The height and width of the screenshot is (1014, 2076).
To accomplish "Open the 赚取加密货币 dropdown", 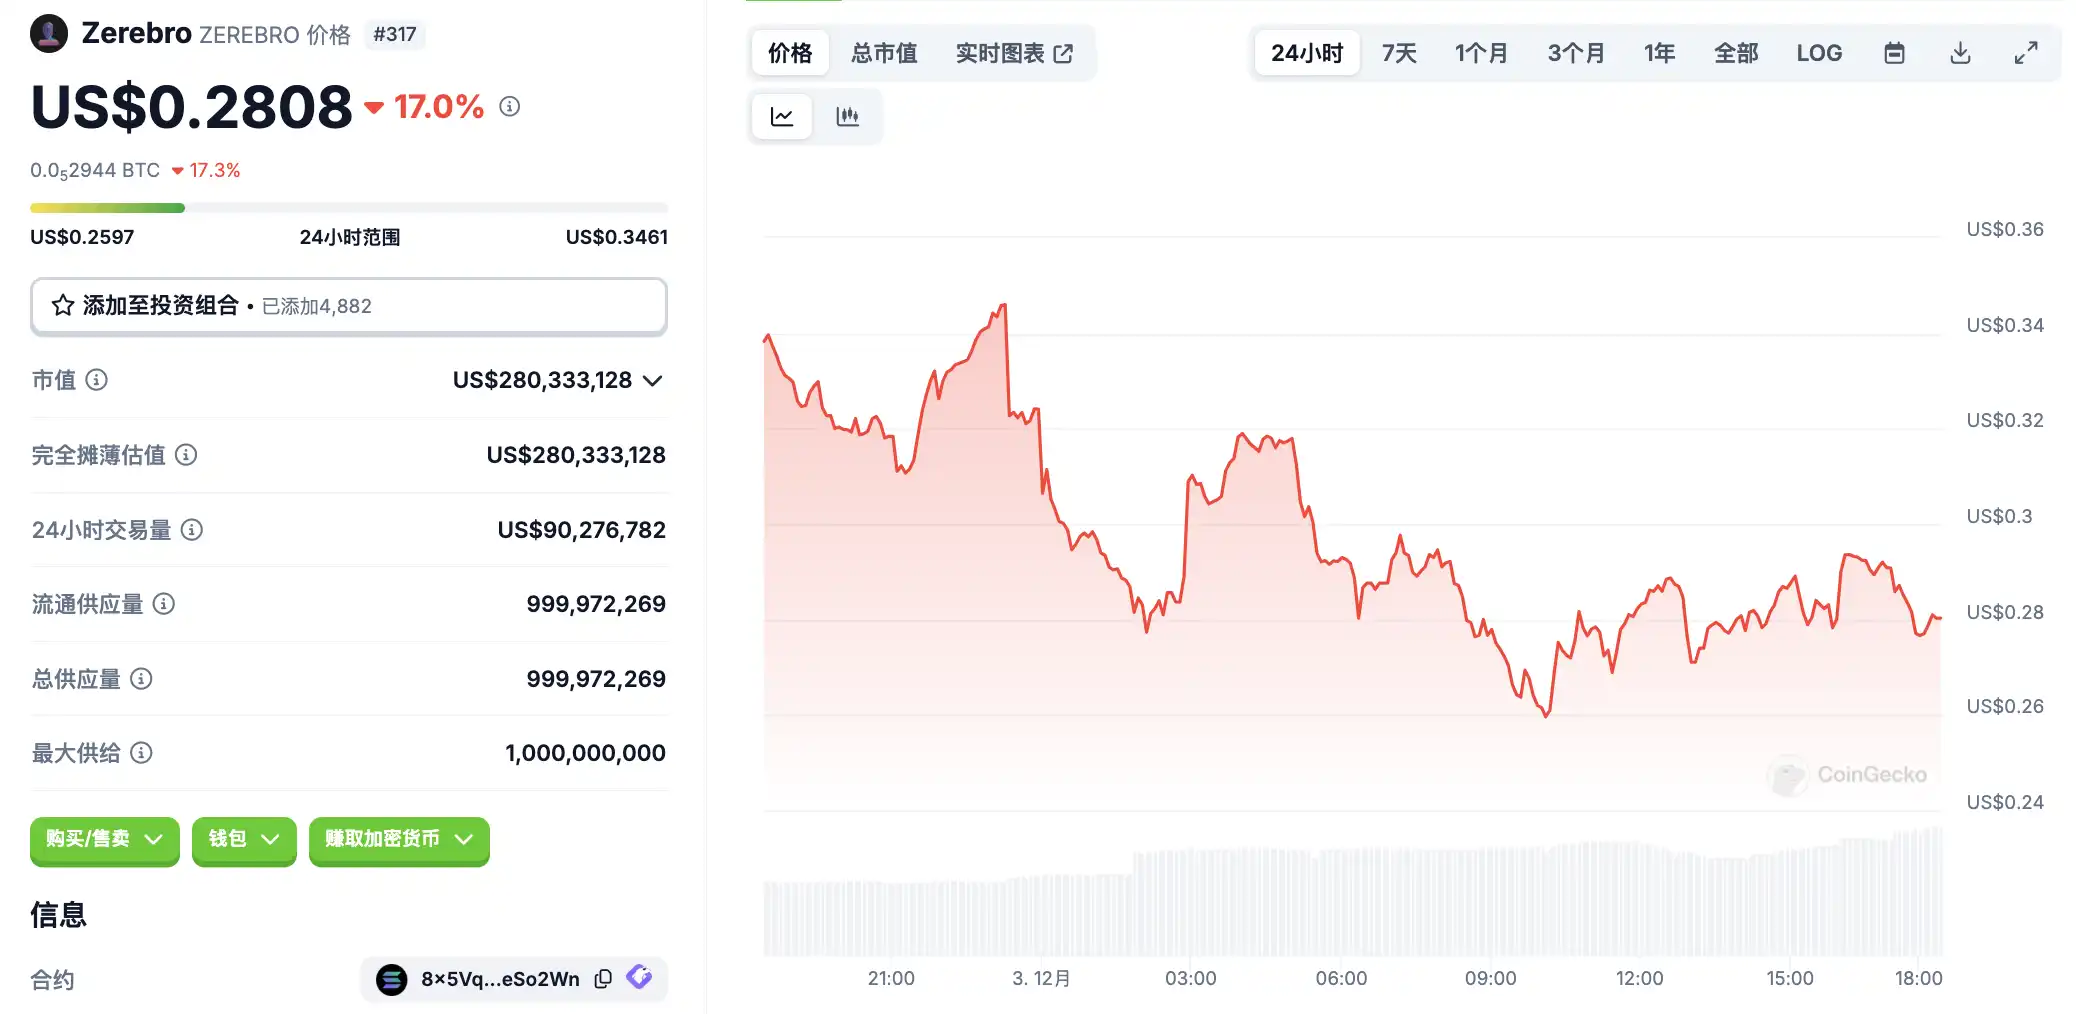I will click(x=398, y=839).
